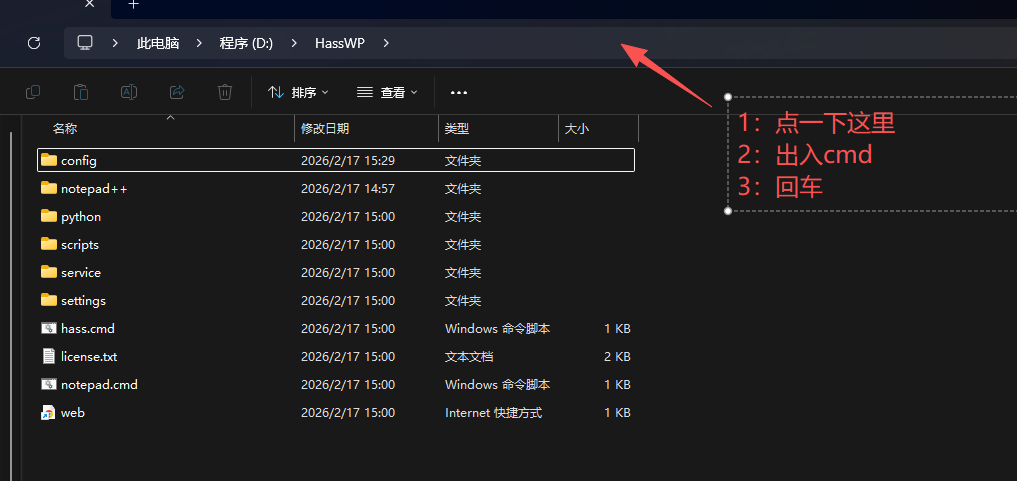The width and height of the screenshot is (1017, 481).
Task: Click the Windows 命令脚本 type of notepad.cmd
Action: [x=497, y=384]
